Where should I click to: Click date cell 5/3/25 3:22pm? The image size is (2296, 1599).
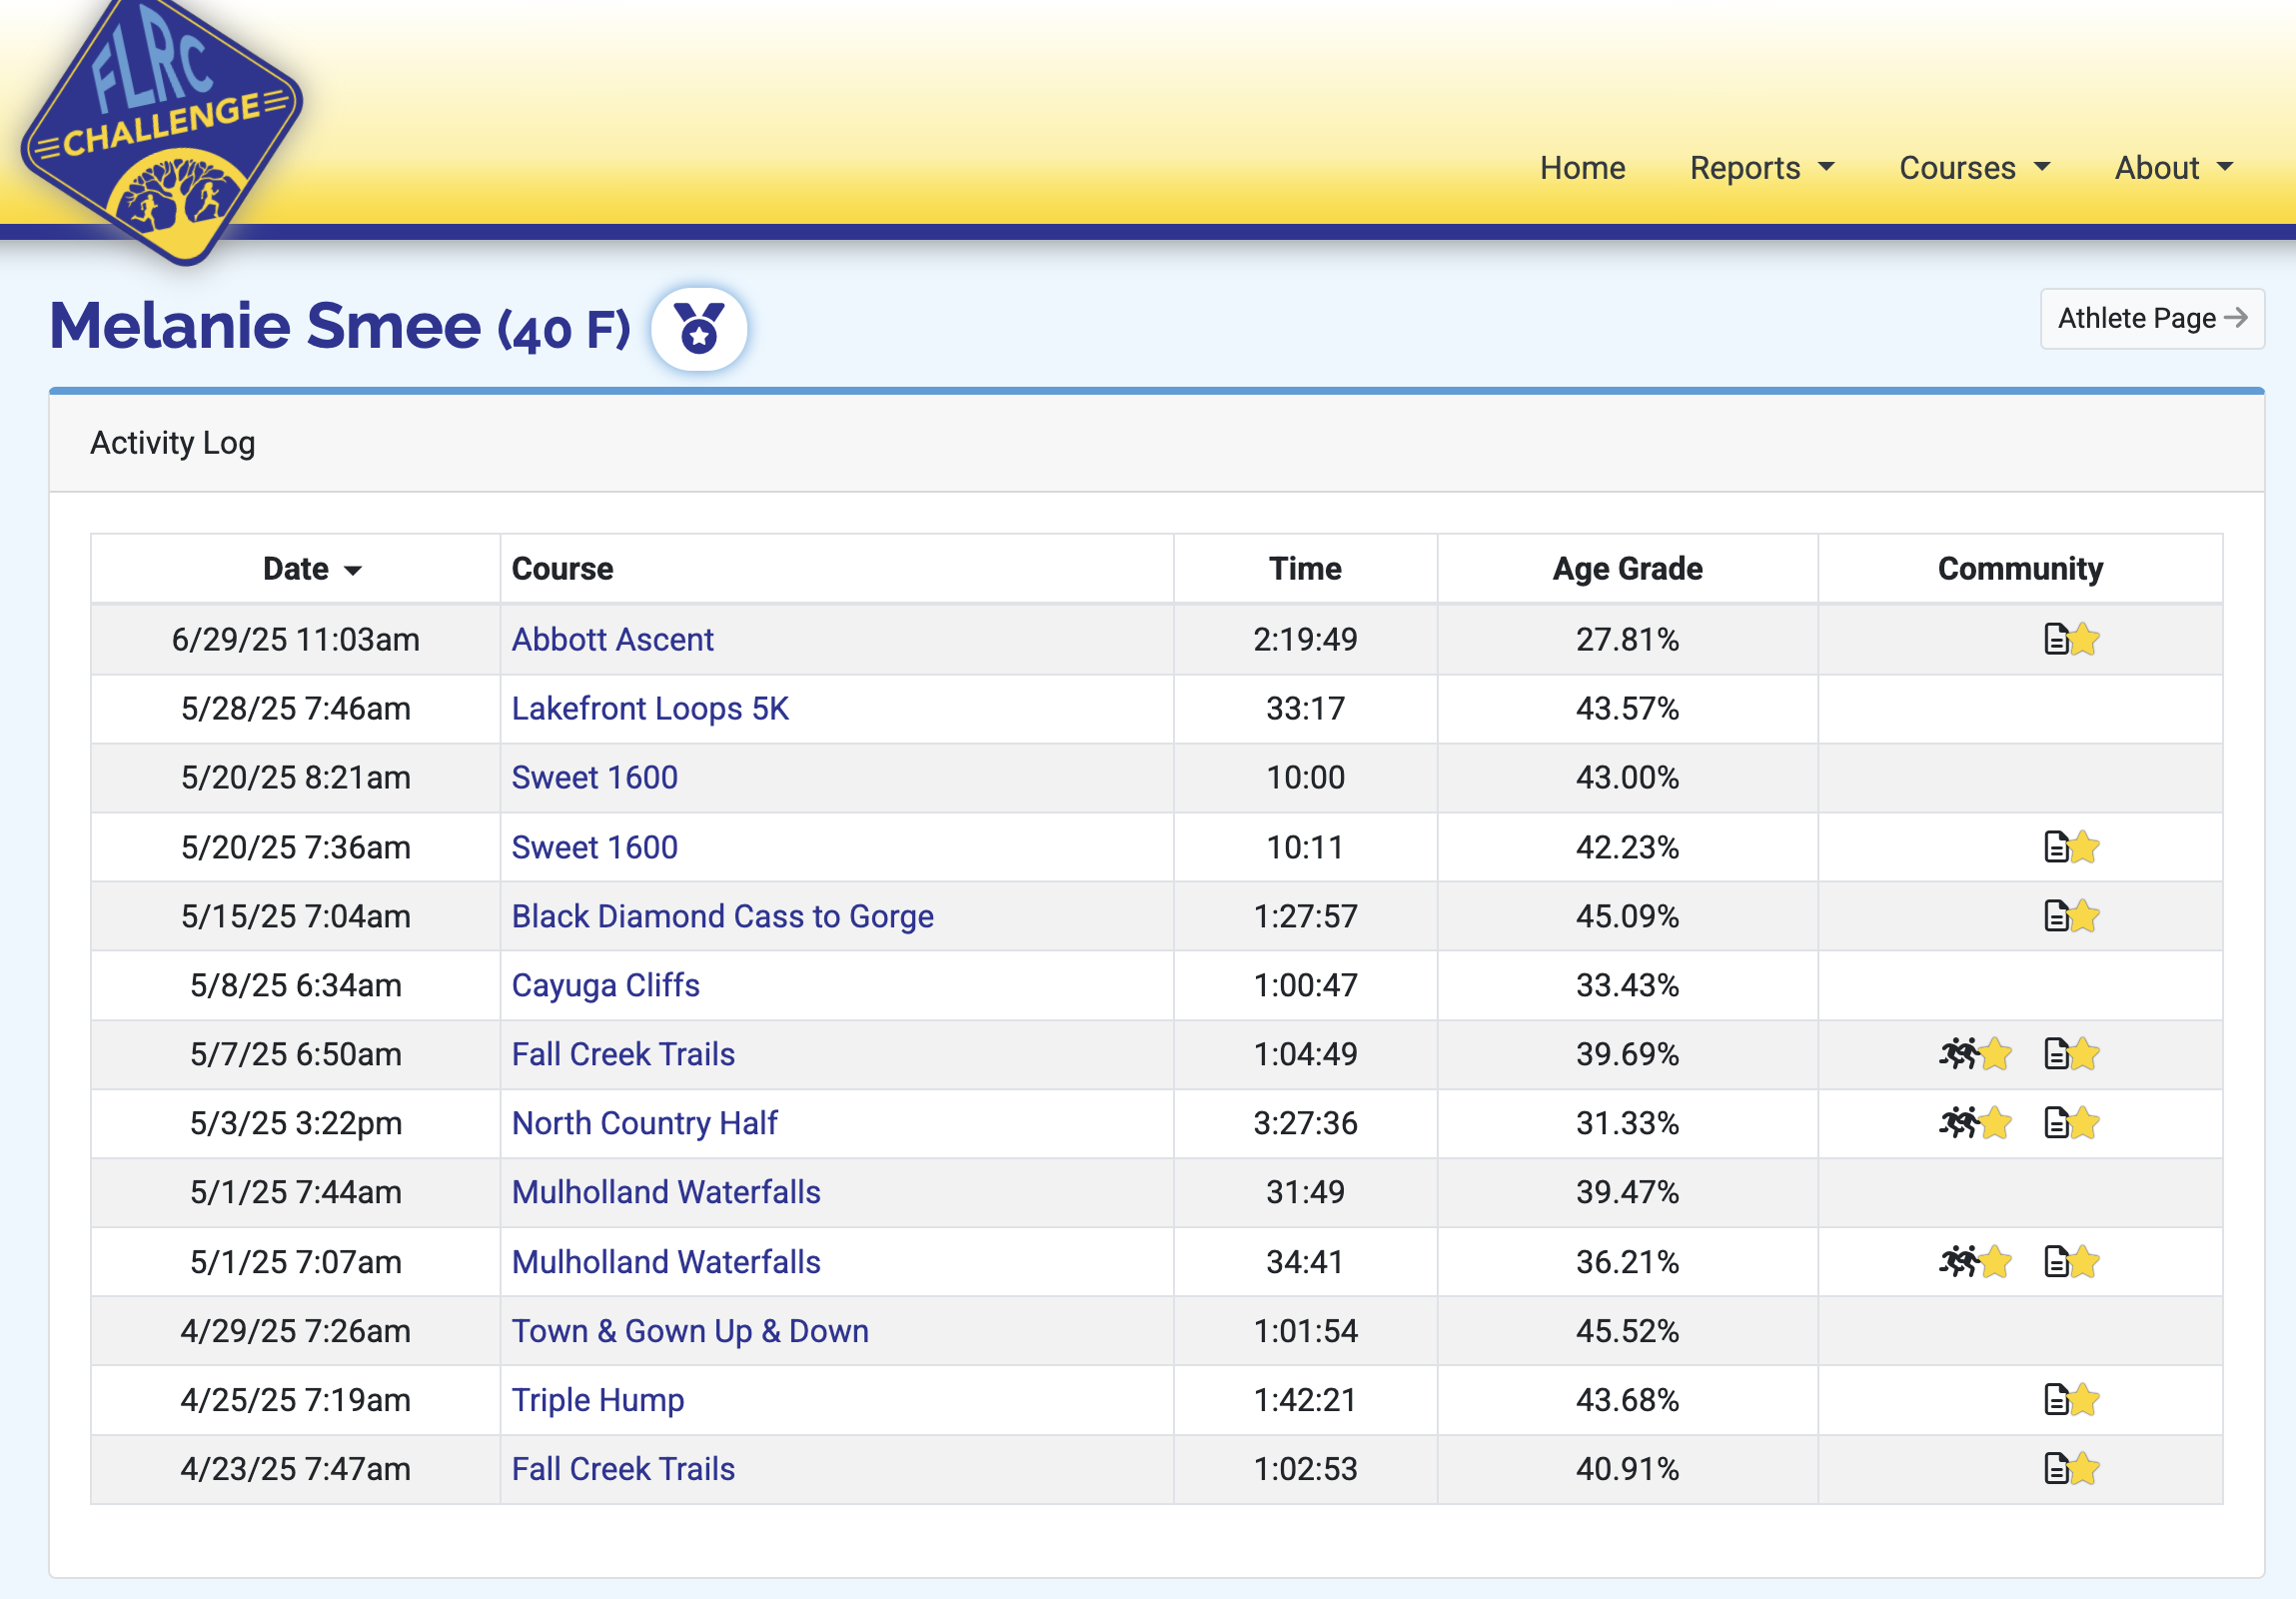tap(296, 1123)
